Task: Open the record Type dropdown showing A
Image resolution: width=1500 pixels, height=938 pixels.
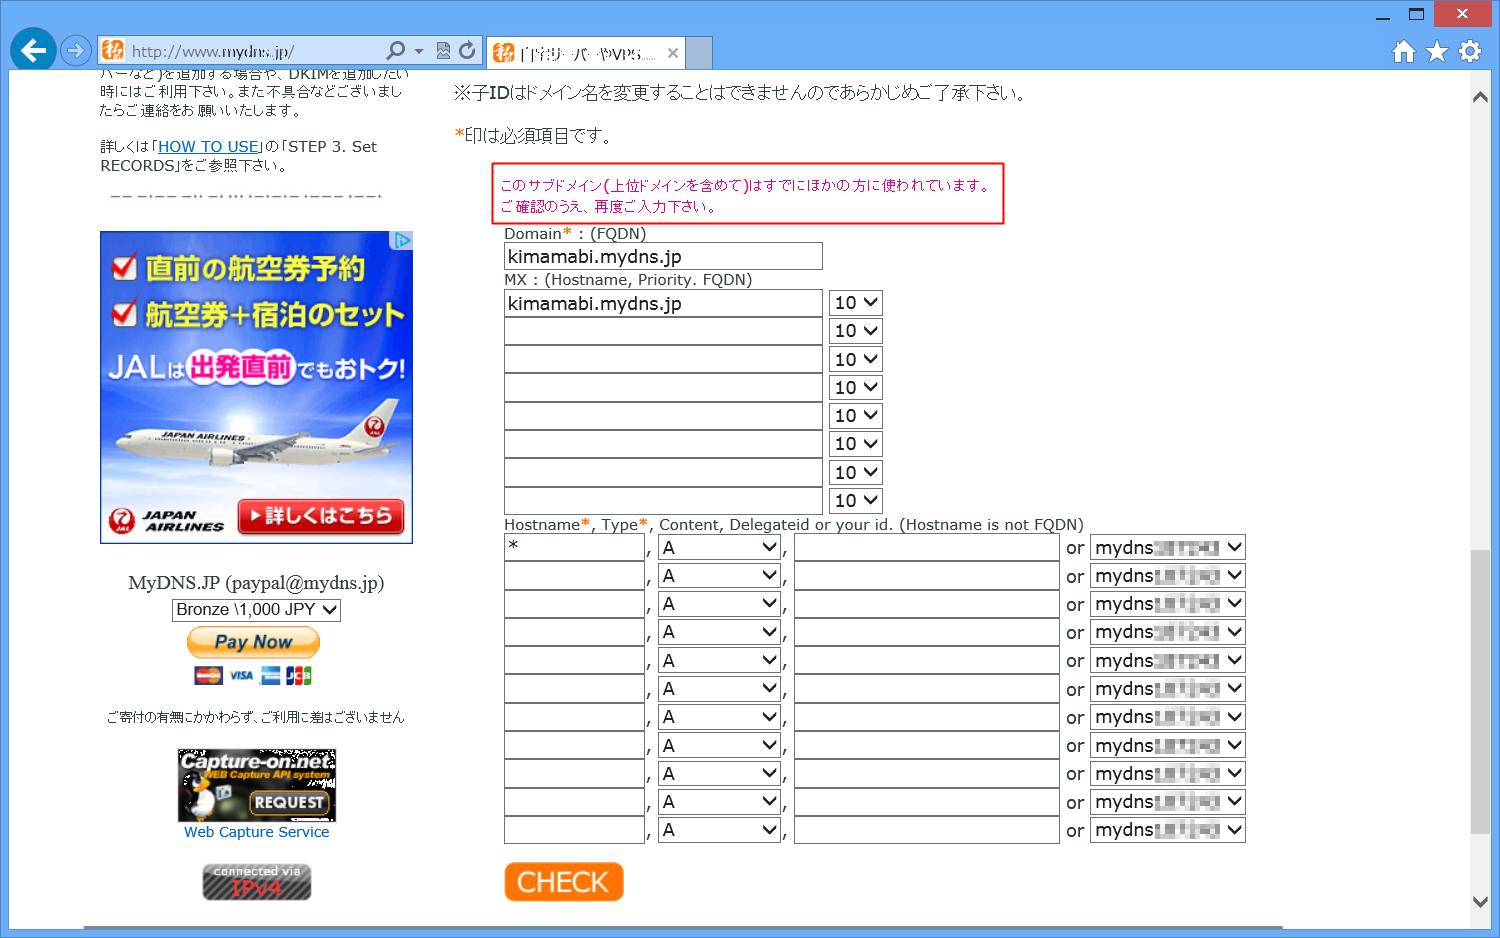Action: pos(719,546)
